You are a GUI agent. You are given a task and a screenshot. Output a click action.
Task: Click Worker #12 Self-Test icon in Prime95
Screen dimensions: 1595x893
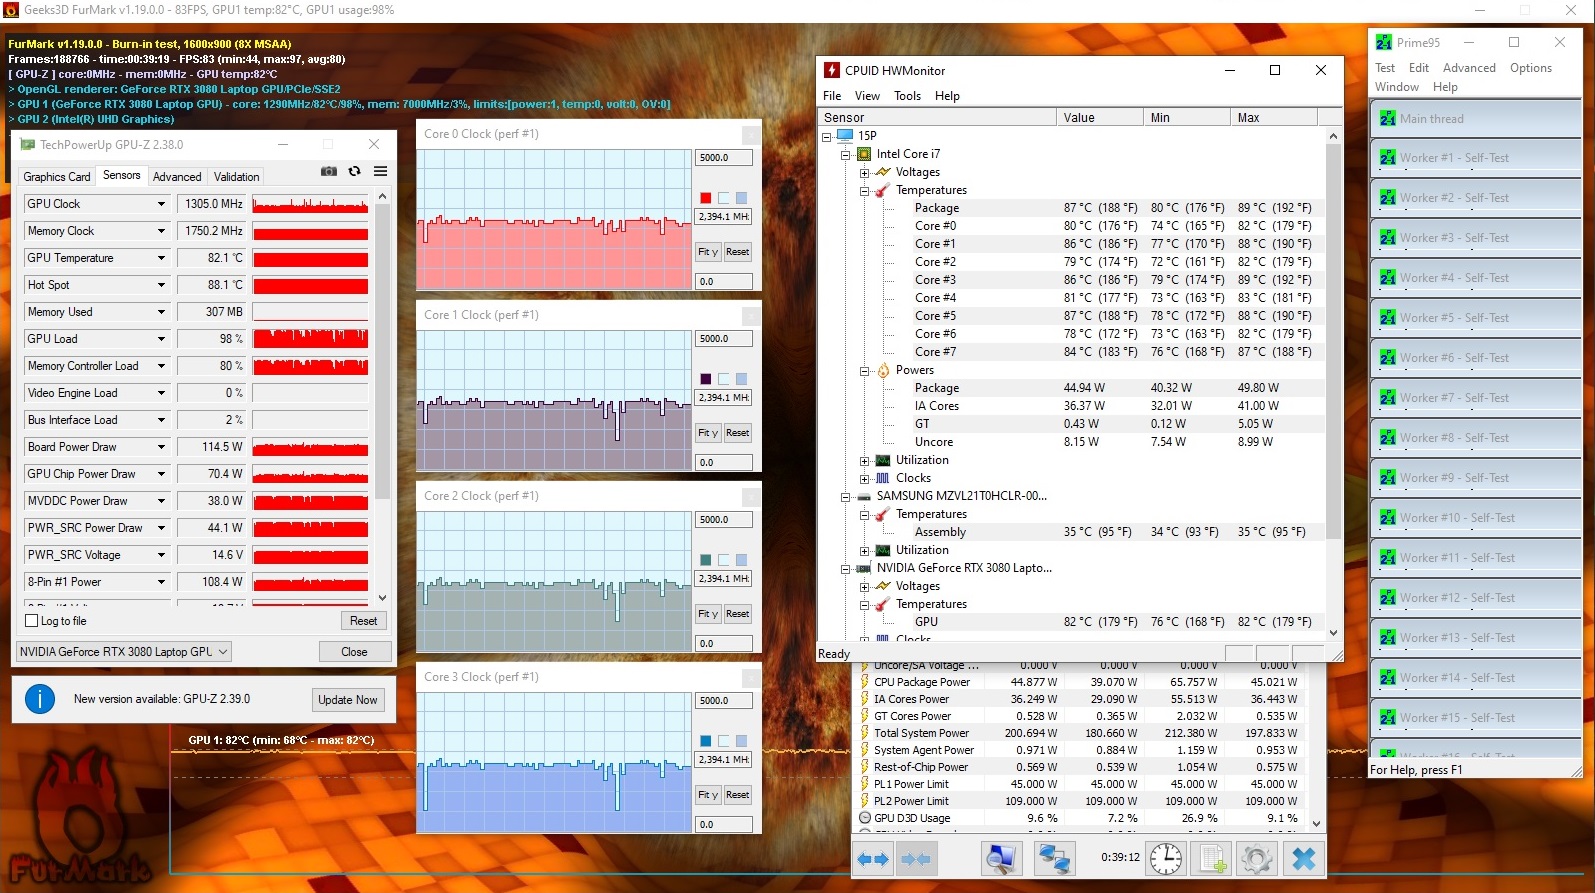[x=1388, y=598]
